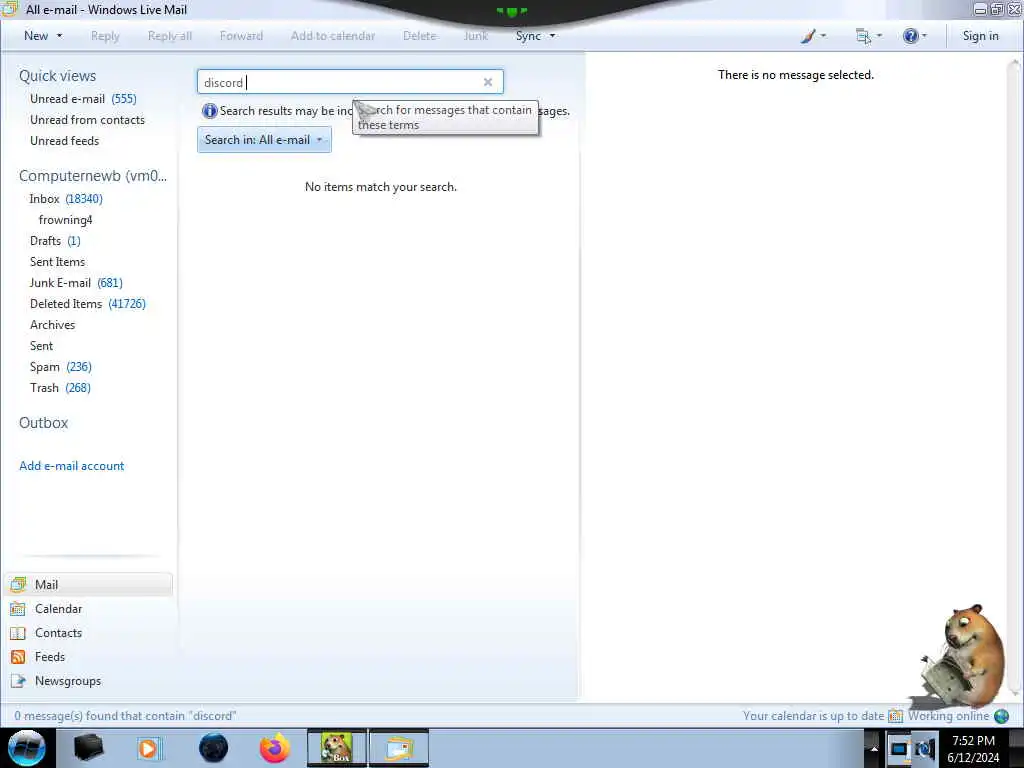Launch Firefox from the taskbar
Image resolution: width=1024 pixels, height=768 pixels.
coord(275,748)
